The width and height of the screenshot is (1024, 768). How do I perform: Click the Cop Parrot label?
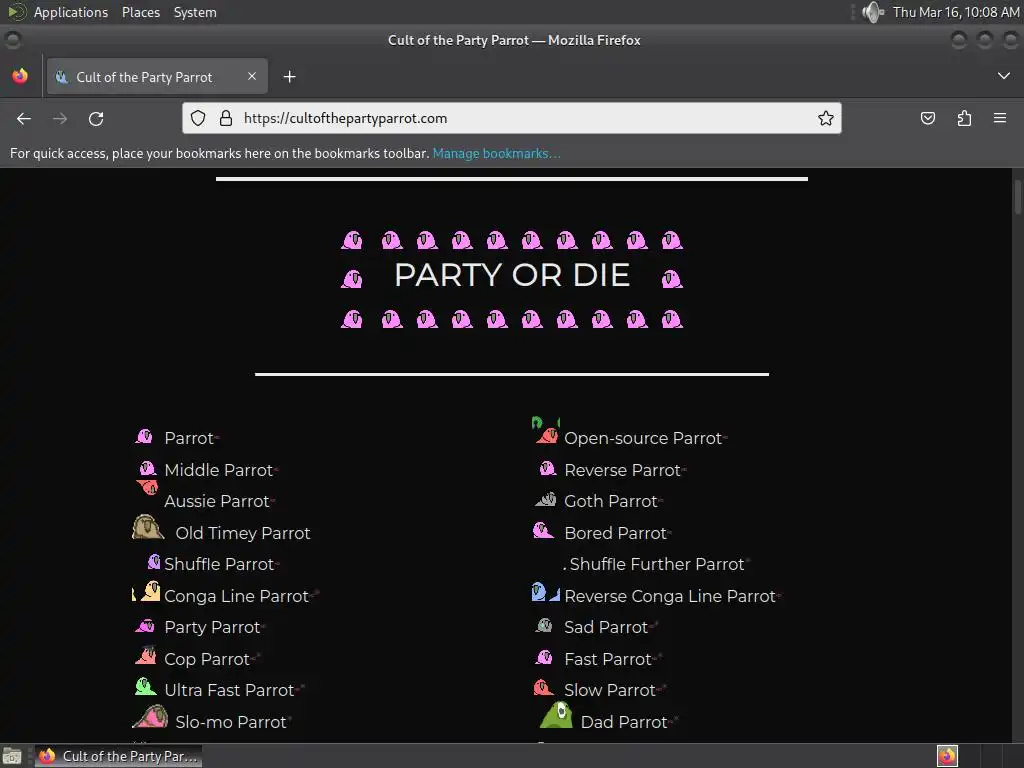coord(207,660)
